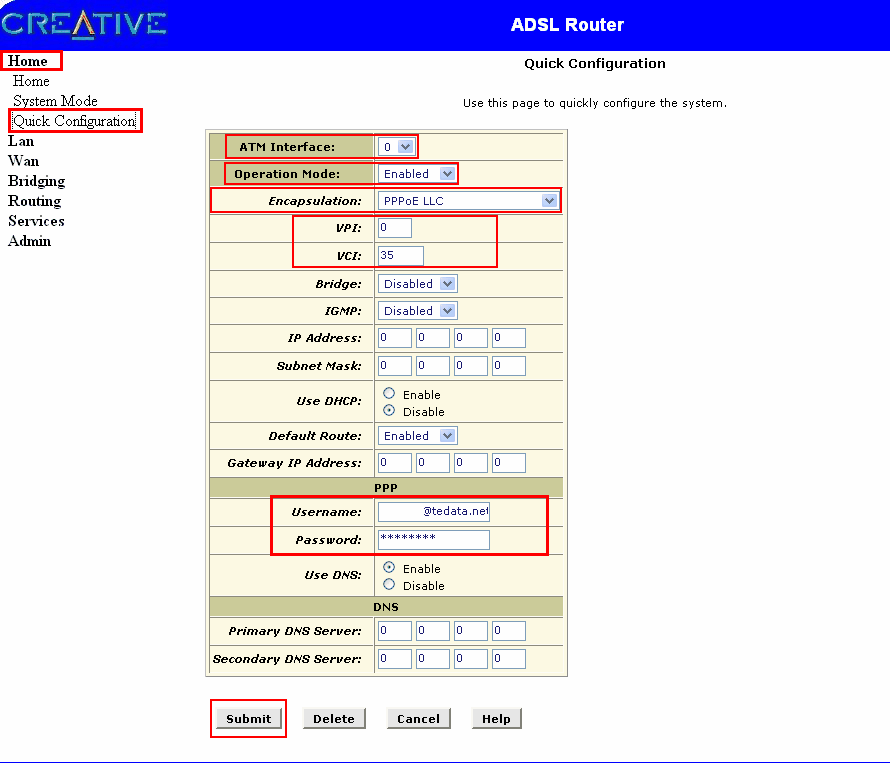The width and height of the screenshot is (890, 763).
Task: Select Enable for Use DNS
Action: click(x=389, y=568)
